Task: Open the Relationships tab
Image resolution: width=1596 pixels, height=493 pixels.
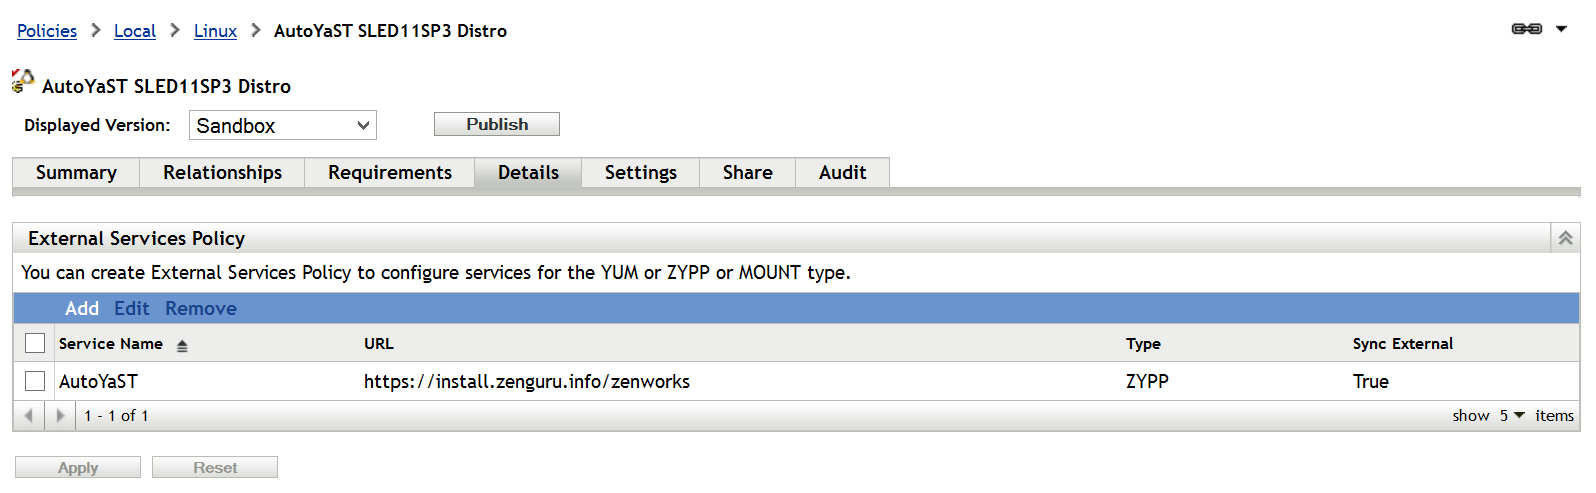Action: click(222, 172)
